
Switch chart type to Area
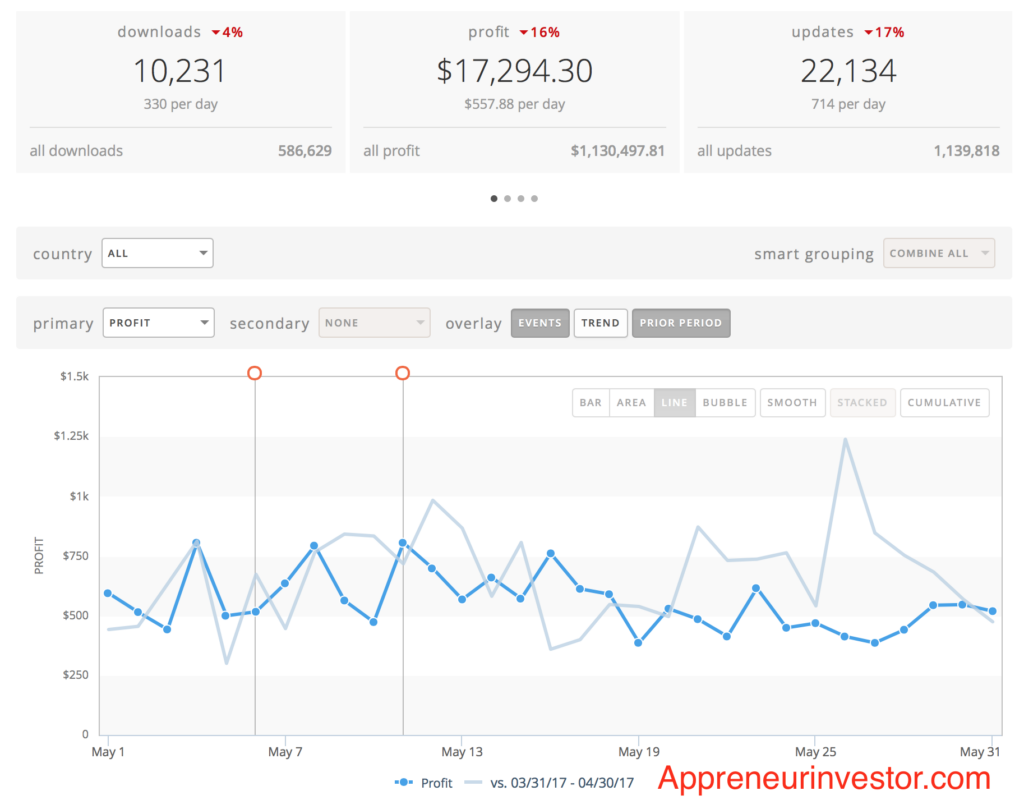pyautogui.click(x=631, y=402)
